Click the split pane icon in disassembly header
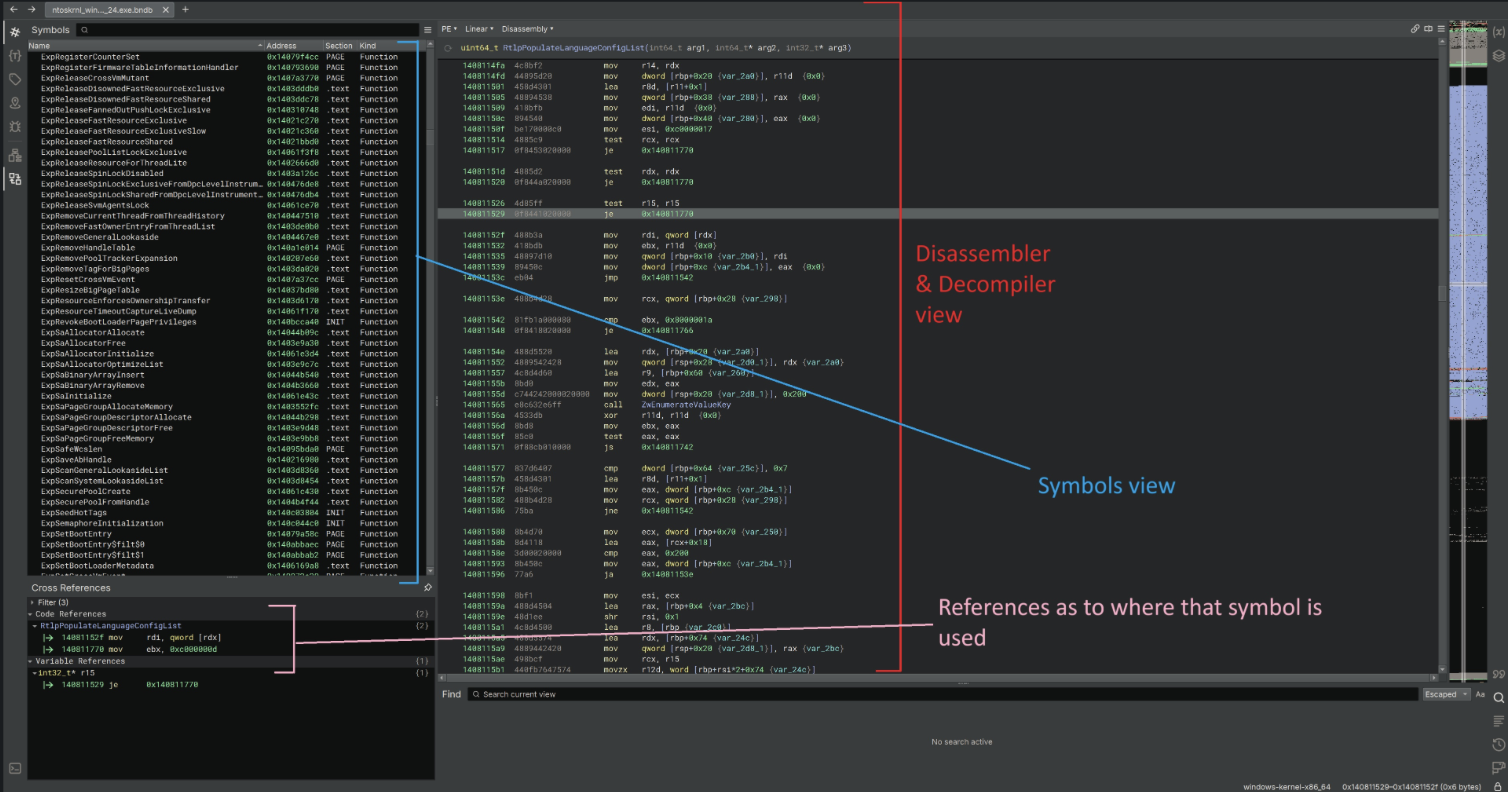1508x792 pixels. click(x=1428, y=29)
